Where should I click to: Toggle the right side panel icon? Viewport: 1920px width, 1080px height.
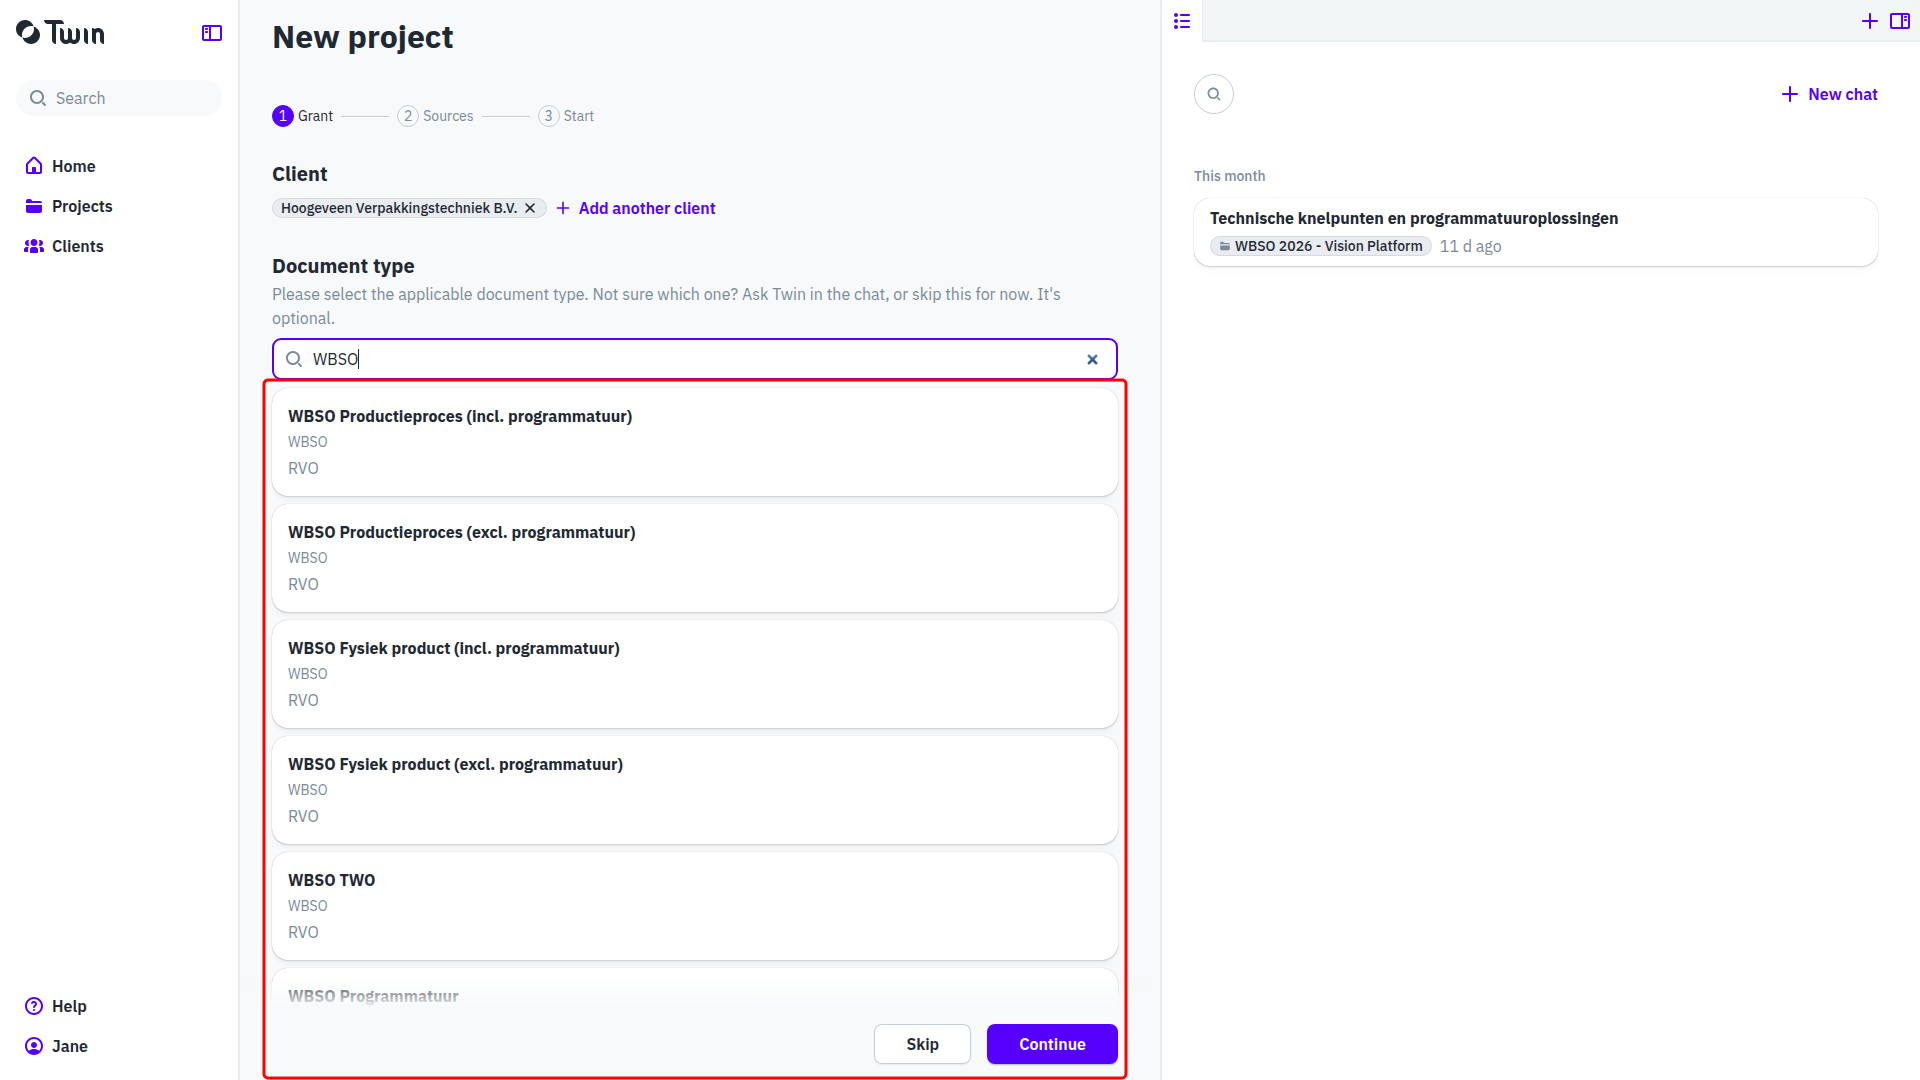point(1900,21)
